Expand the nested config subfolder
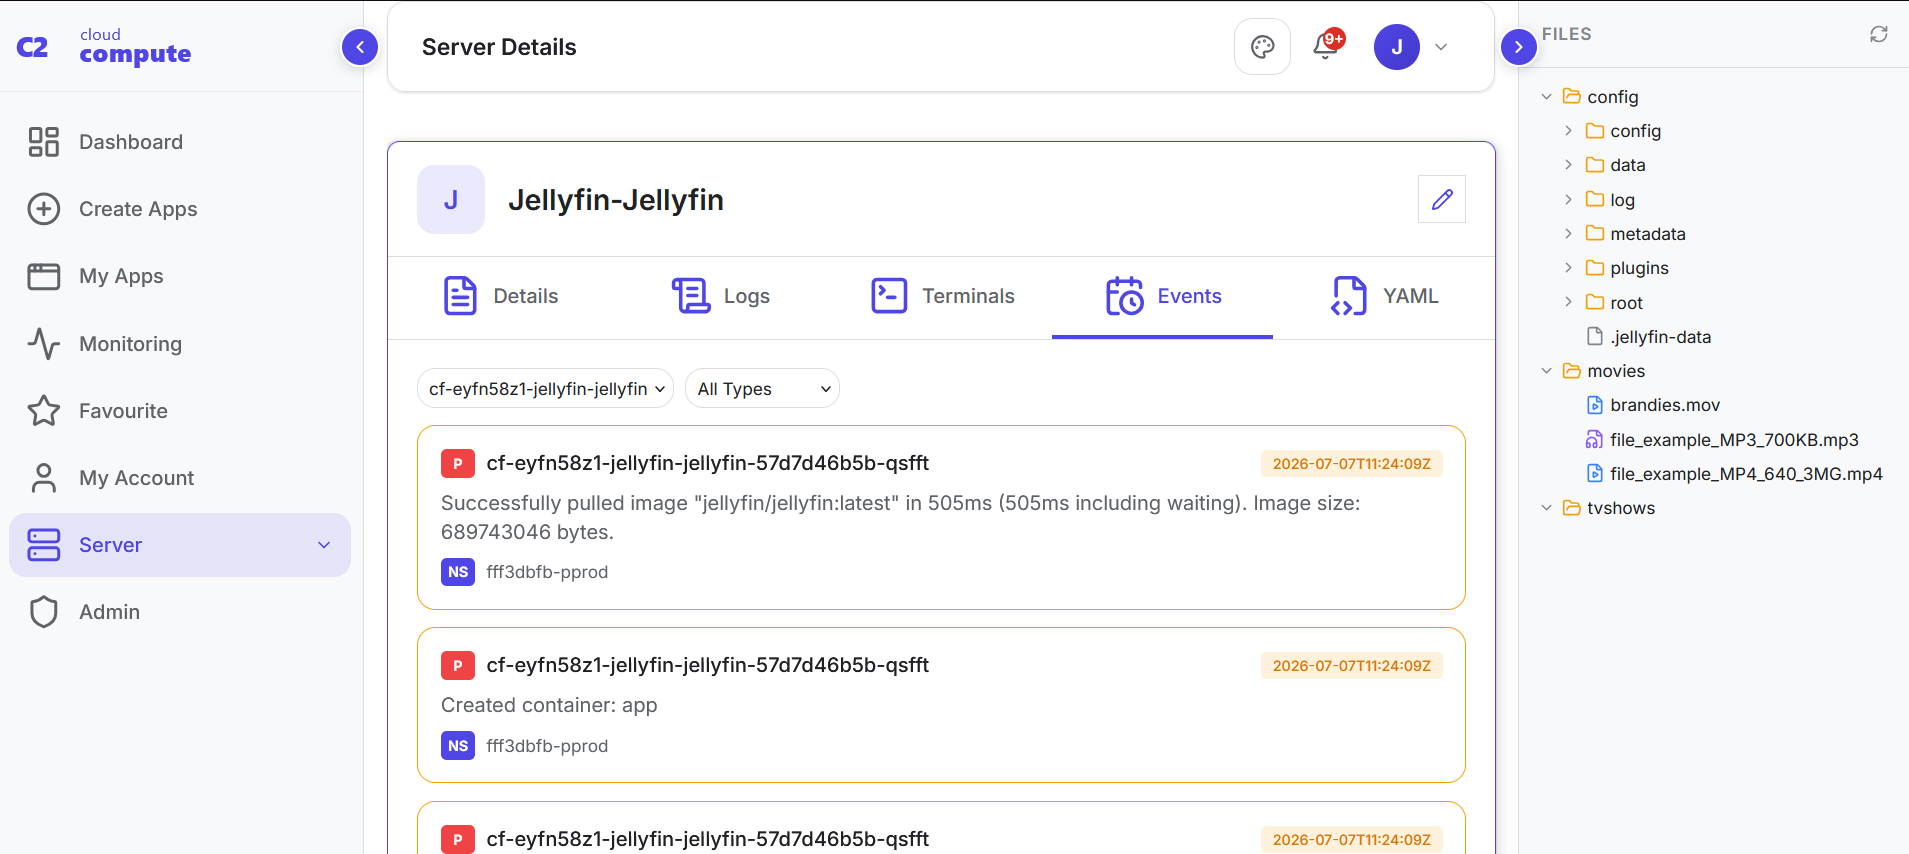Viewport: 1909px width, 854px height. tap(1569, 131)
